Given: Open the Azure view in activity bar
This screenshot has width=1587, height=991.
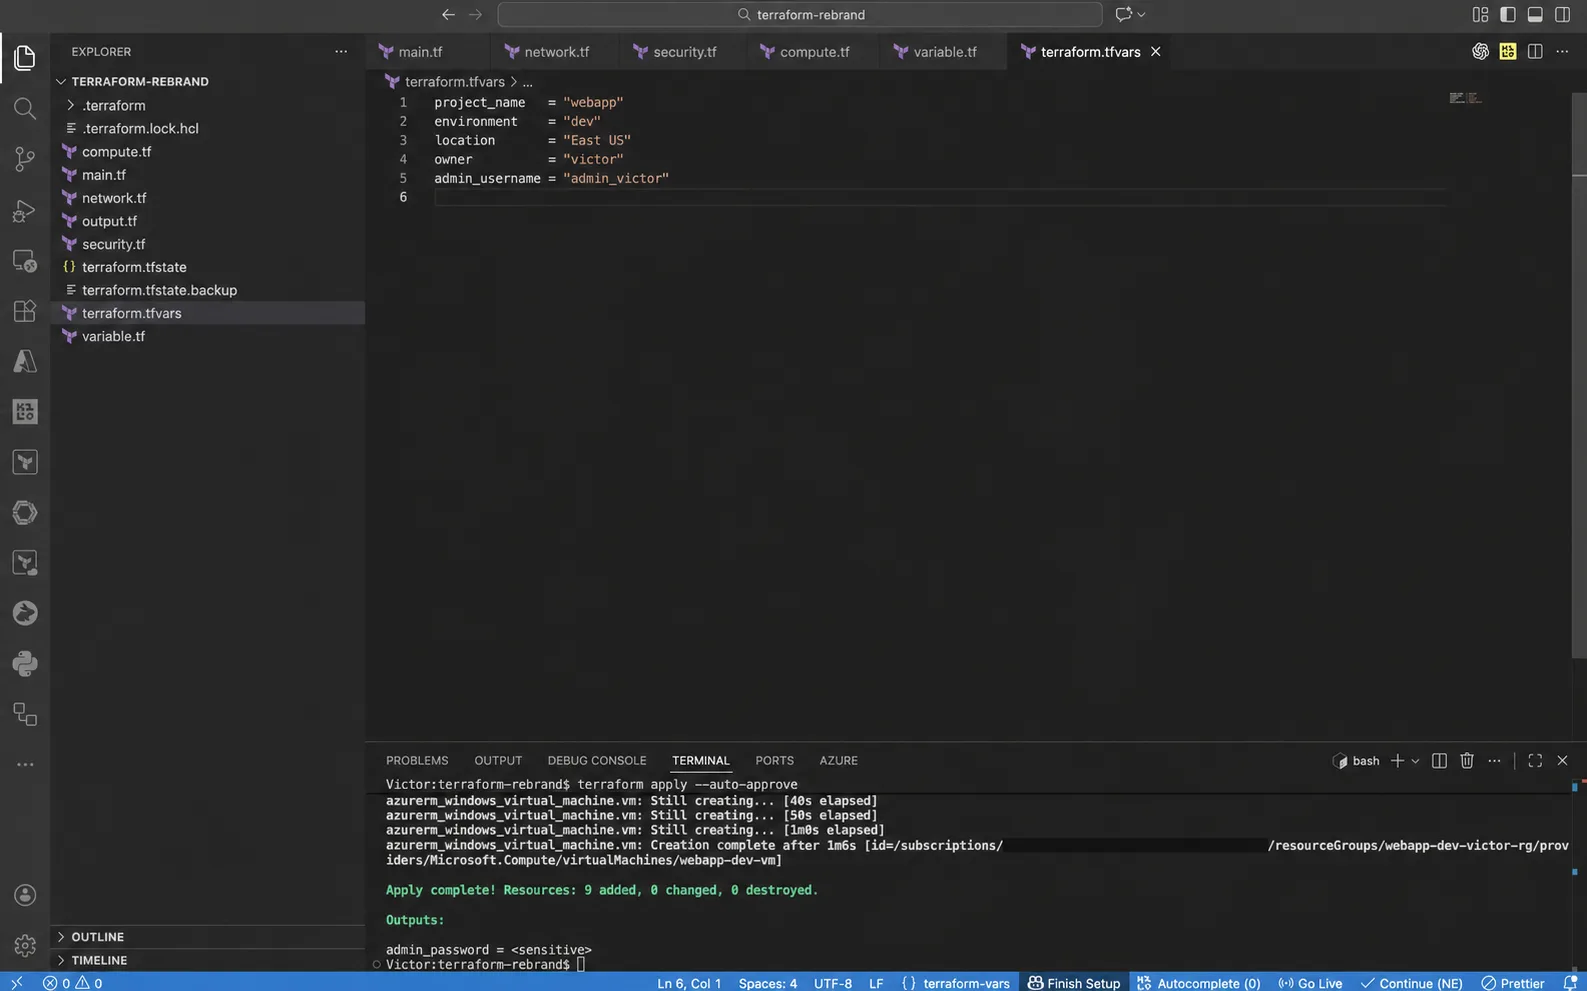Looking at the screenshot, I should coord(25,361).
